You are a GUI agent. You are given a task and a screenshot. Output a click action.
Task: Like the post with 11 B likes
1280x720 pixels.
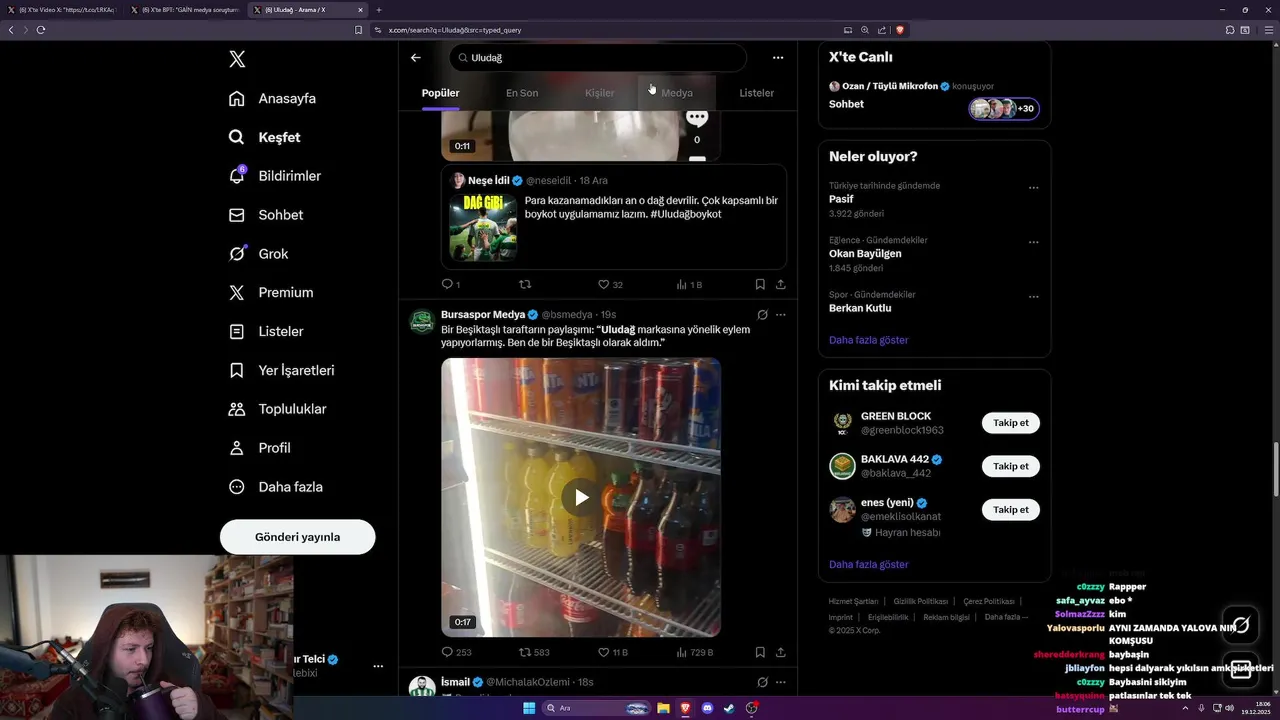pos(612,652)
